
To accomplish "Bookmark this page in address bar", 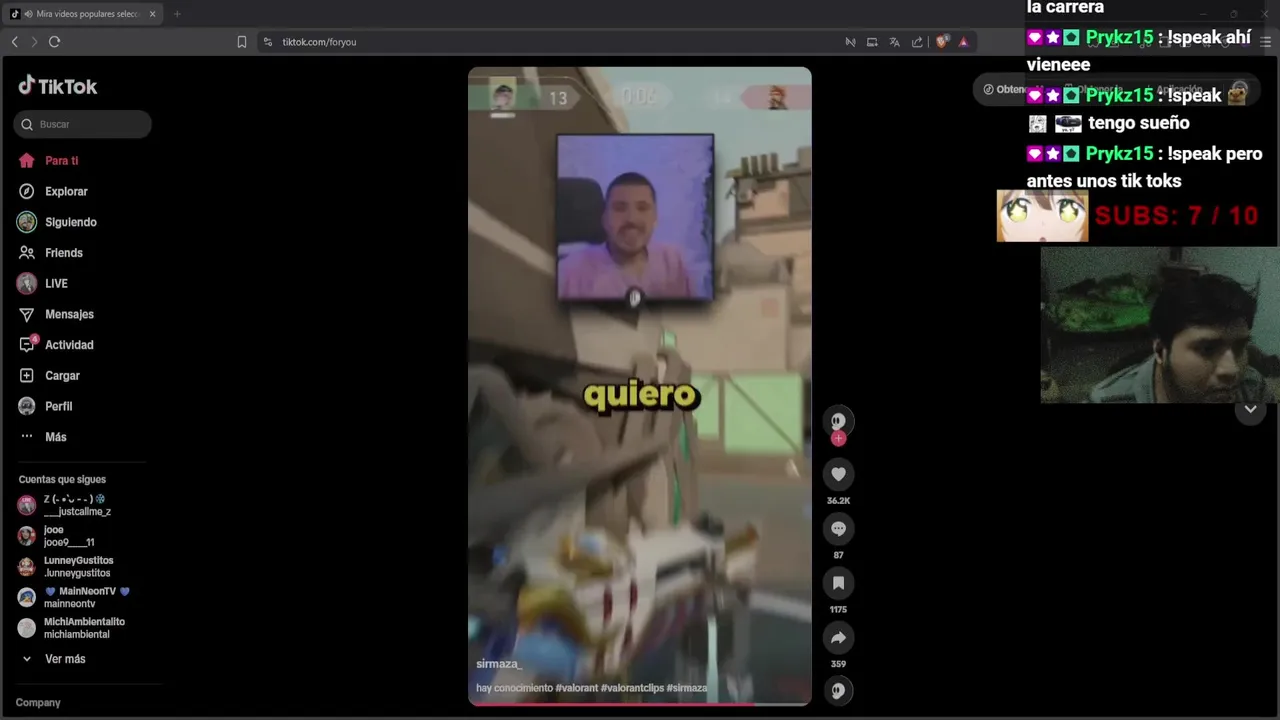I will (241, 42).
